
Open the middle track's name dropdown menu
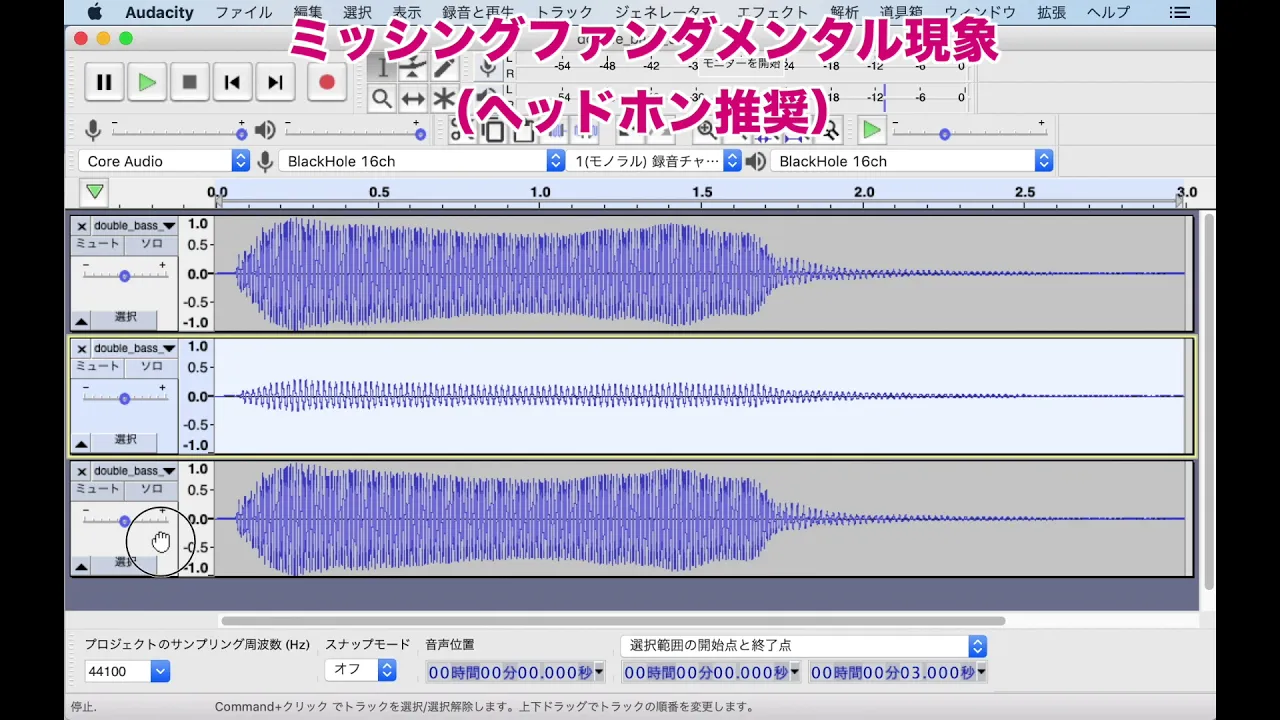point(134,349)
